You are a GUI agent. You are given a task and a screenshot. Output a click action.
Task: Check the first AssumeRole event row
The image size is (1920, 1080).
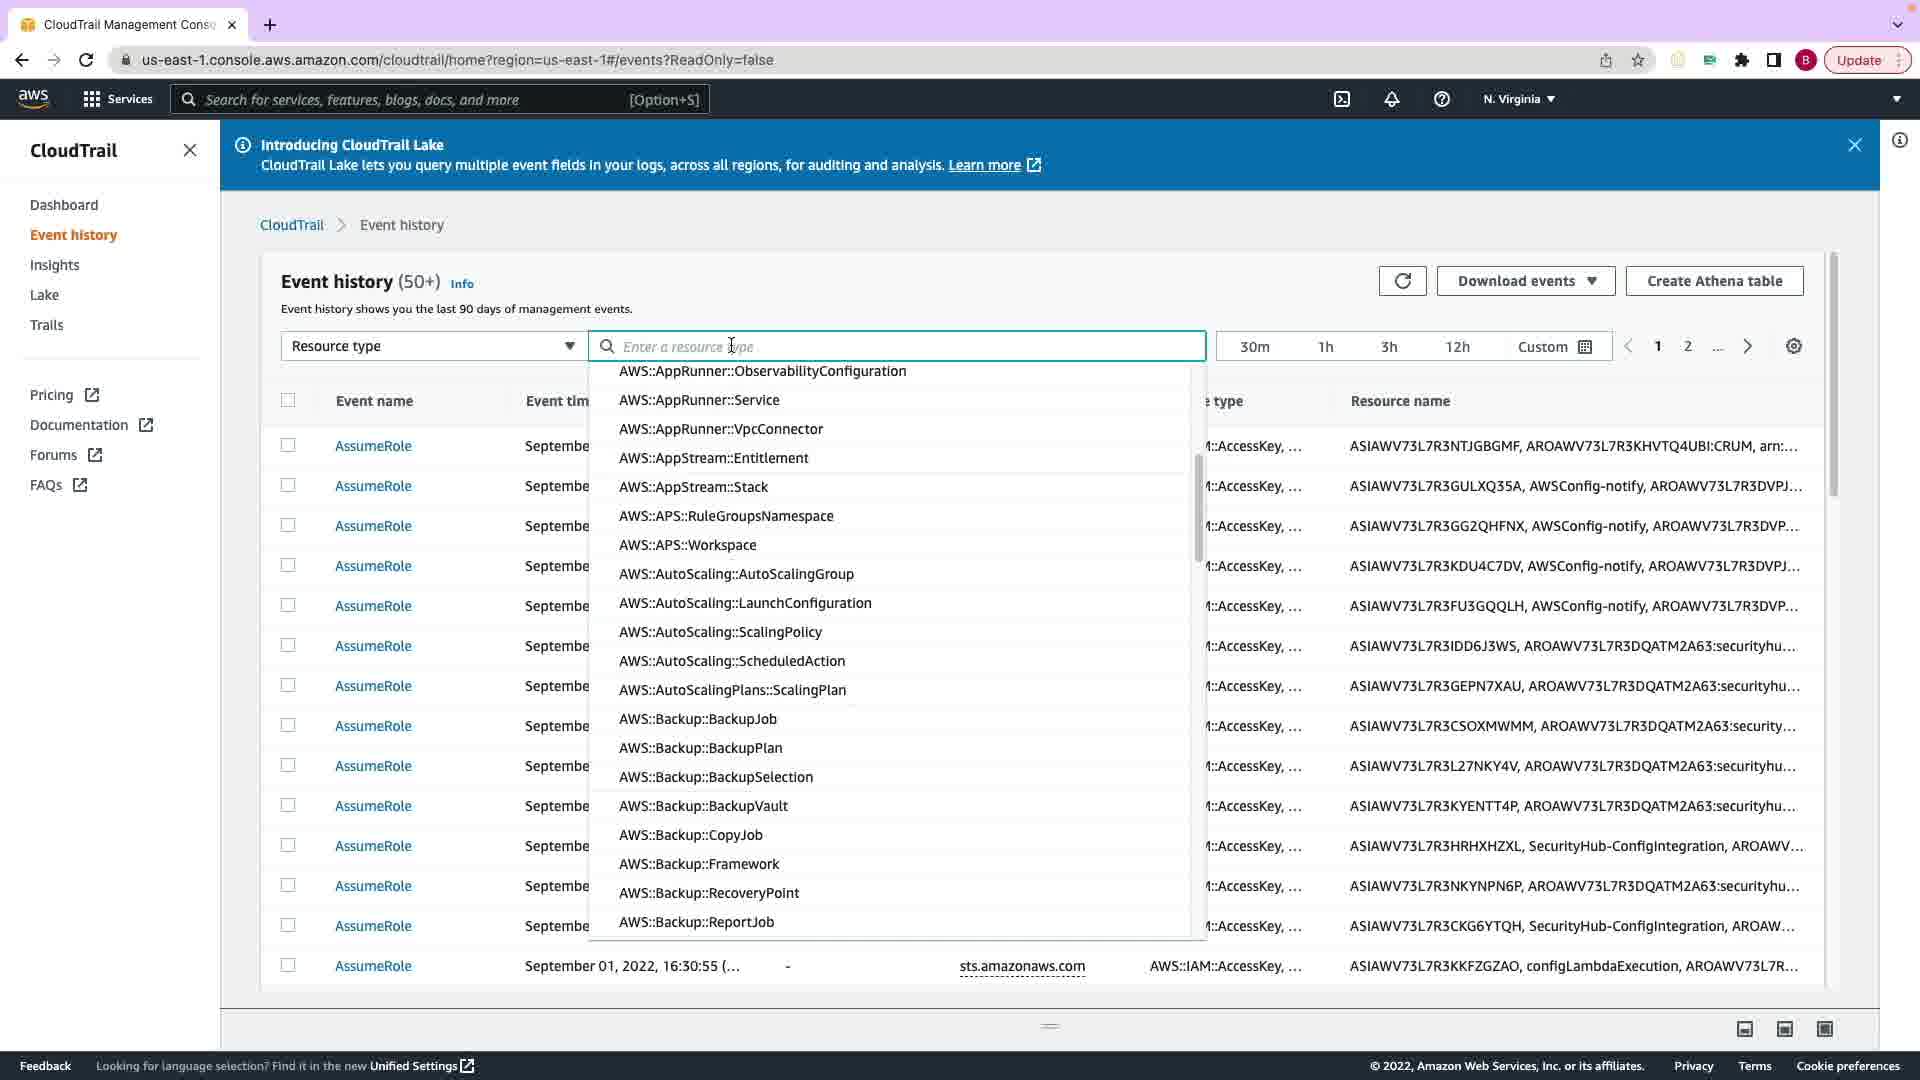coord(288,445)
